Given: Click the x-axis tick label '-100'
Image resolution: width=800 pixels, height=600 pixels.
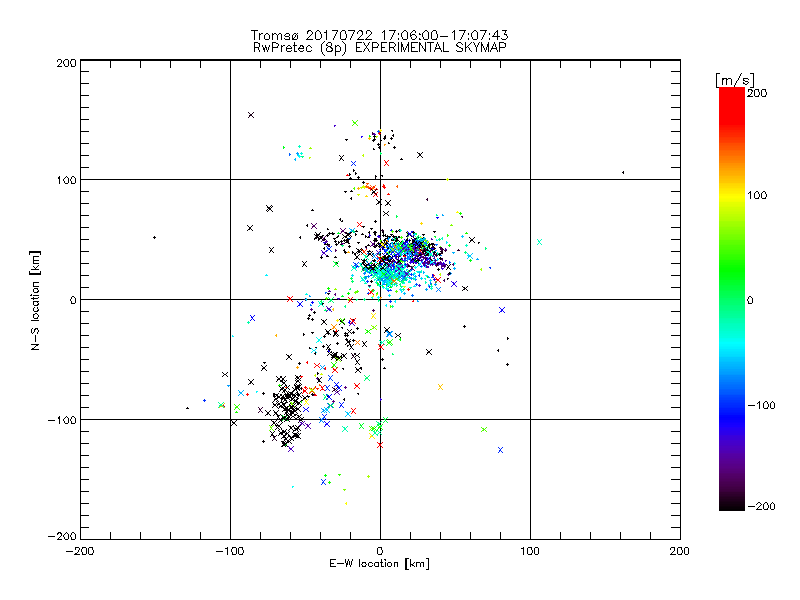Looking at the screenshot, I should (x=230, y=551).
